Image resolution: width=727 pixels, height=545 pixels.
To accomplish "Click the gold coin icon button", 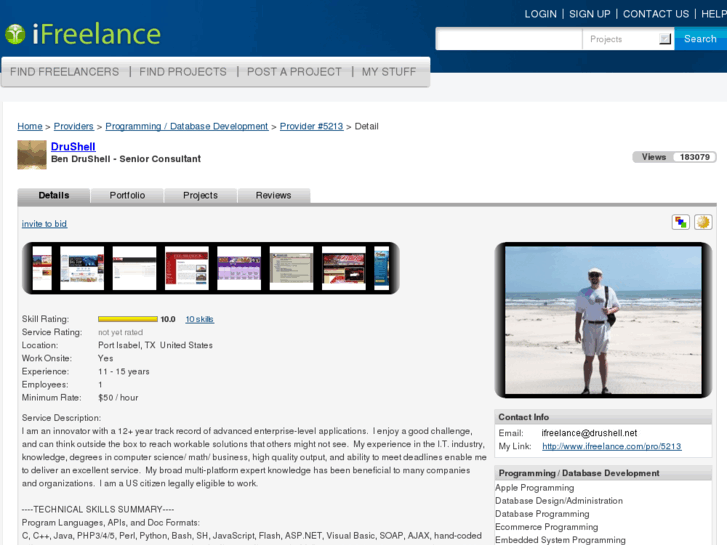I will coord(703,222).
